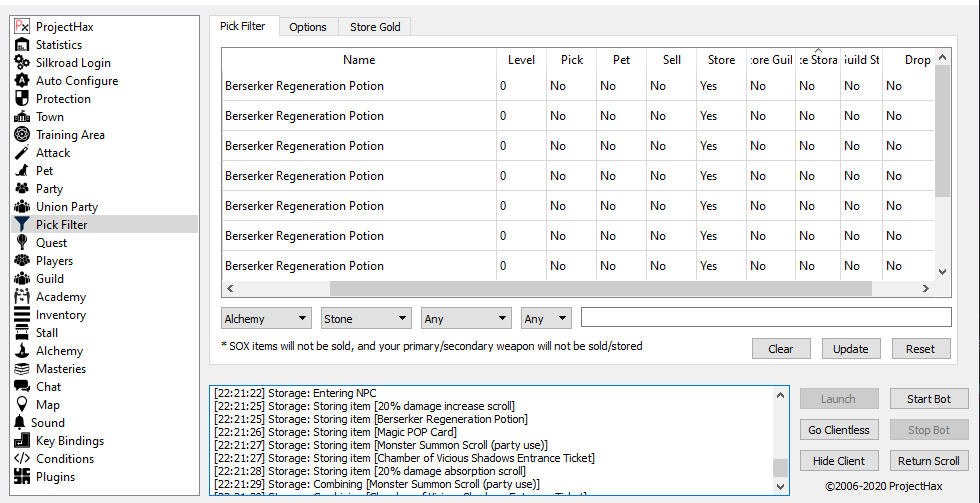
Task: Open the narrow Any dropdown beside search field
Action: pos(546,319)
